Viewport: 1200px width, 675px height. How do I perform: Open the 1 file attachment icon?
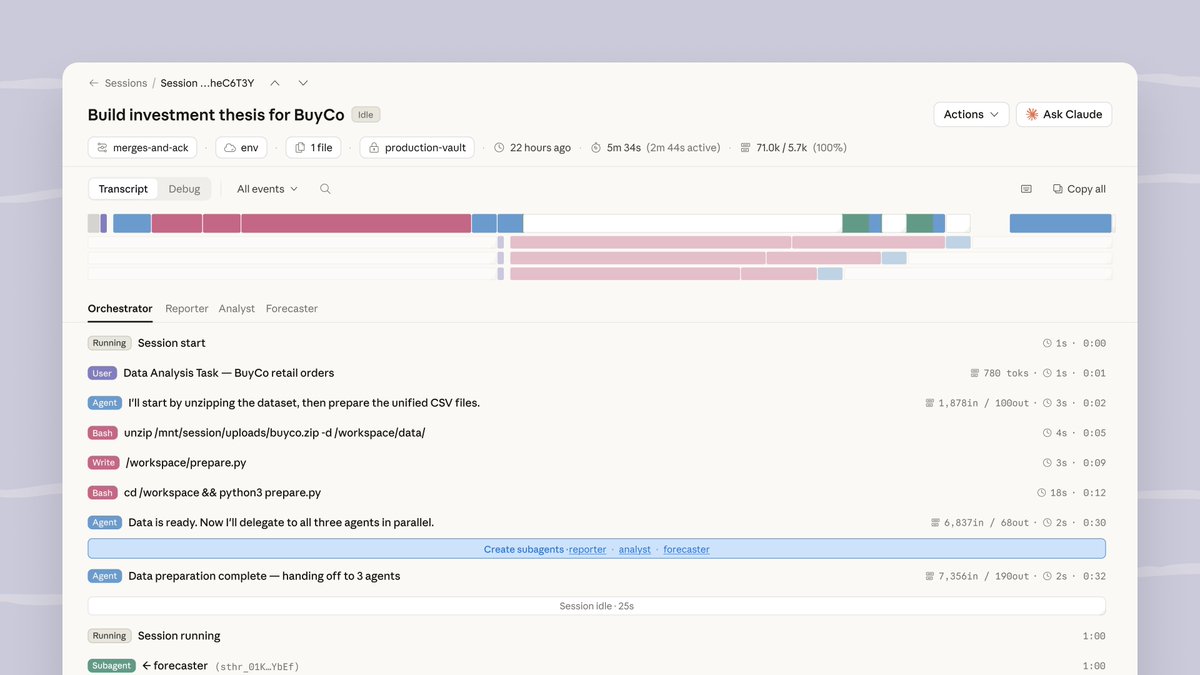[300, 147]
